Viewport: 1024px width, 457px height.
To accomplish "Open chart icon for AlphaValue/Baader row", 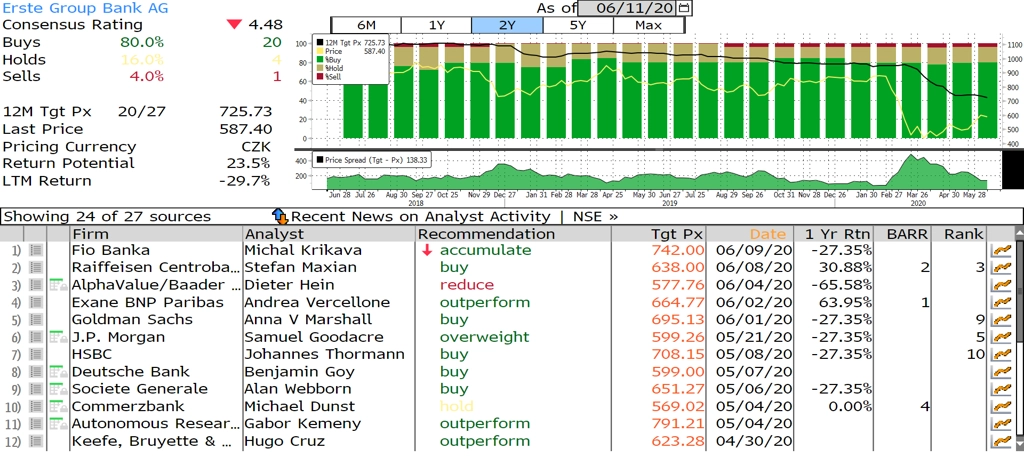I will tap(1000, 285).
